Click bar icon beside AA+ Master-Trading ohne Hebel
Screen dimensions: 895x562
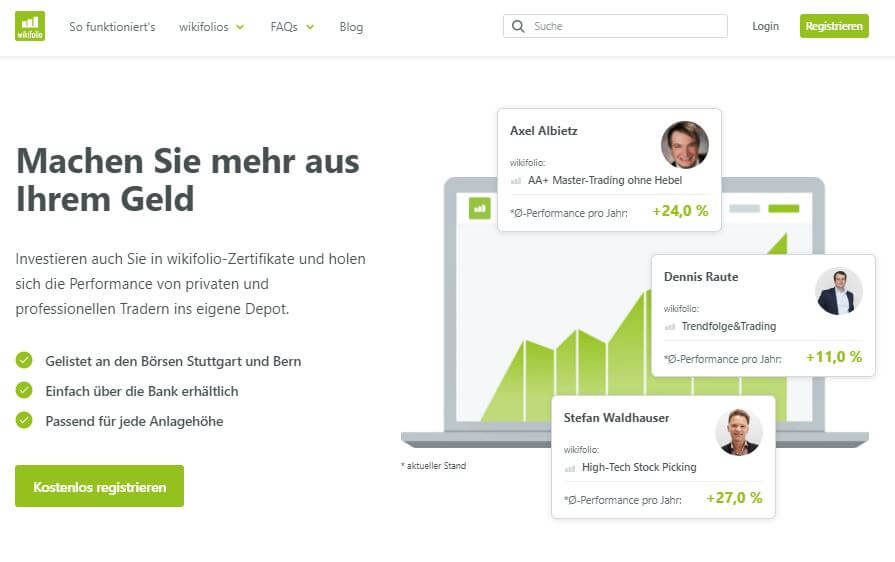pos(516,181)
